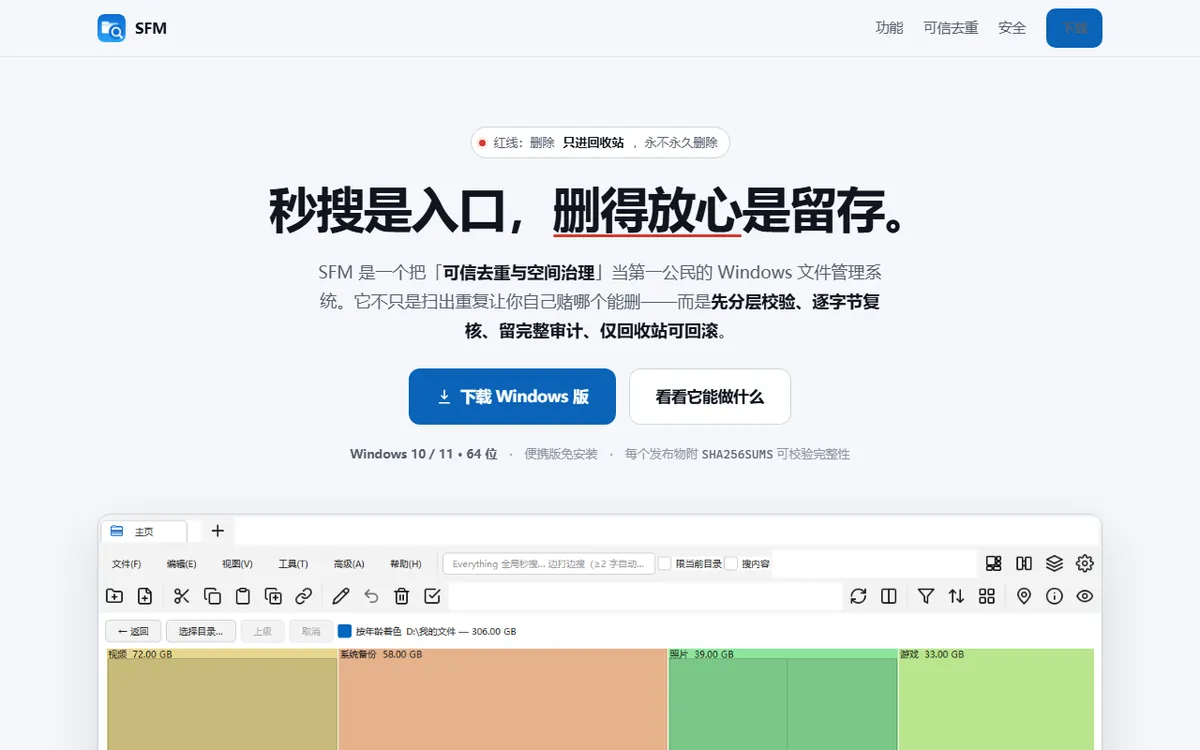Click the undo arrow icon
Viewport: 1200px width, 750px height.
tap(372, 596)
